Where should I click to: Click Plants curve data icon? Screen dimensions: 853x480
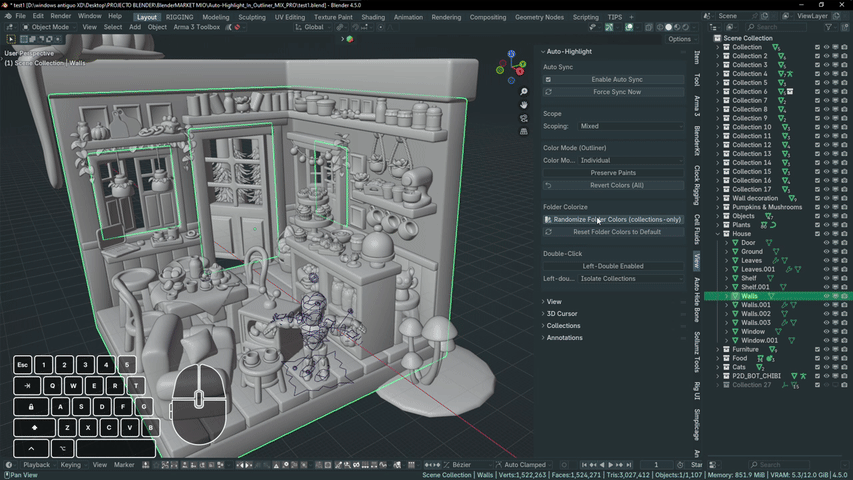[773, 225]
